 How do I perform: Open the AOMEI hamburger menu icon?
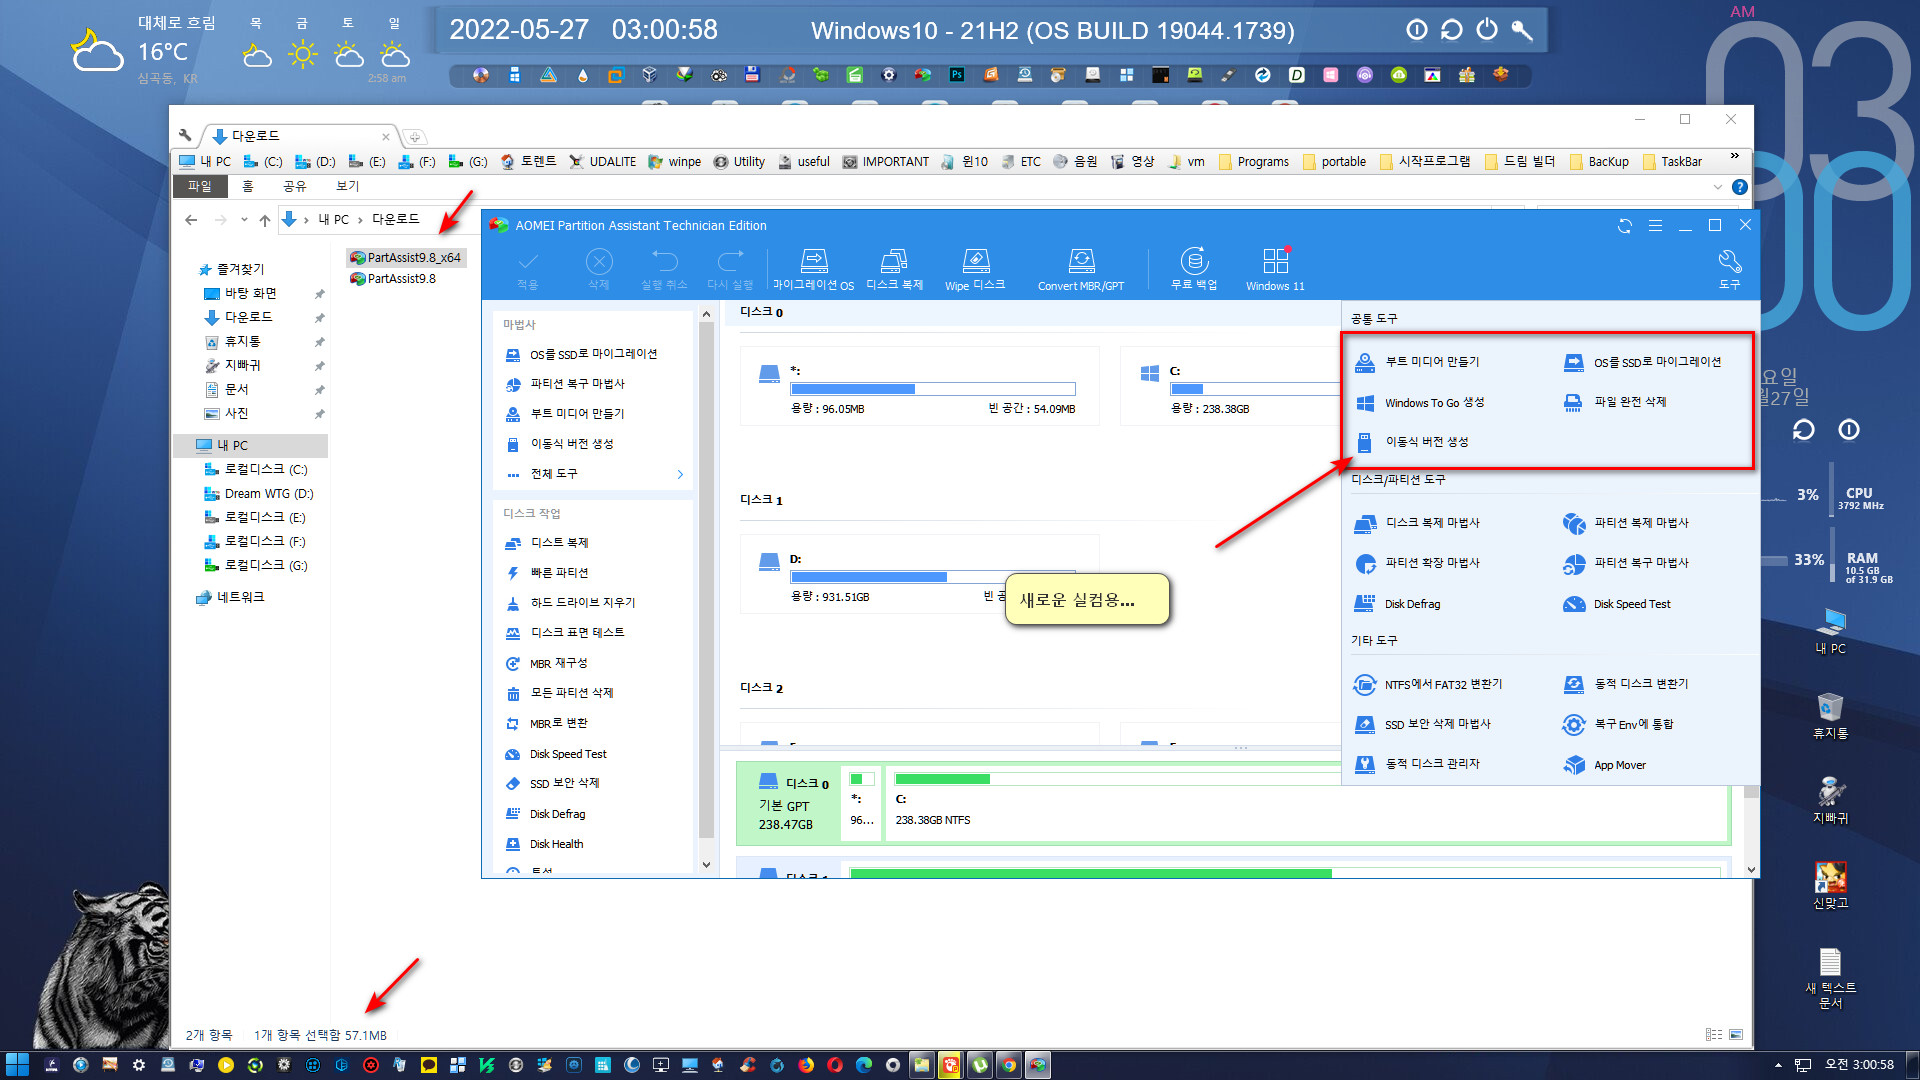point(1656,226)
